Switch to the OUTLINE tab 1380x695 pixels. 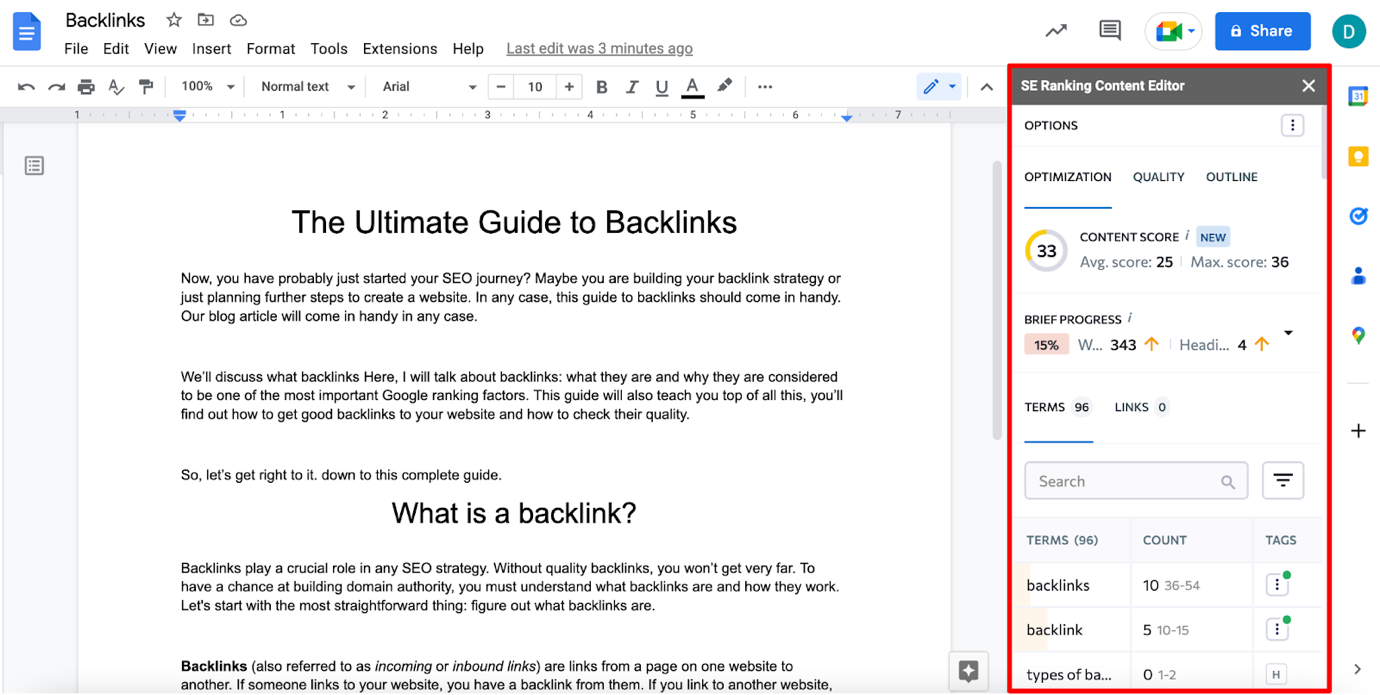coord(1231,177)
